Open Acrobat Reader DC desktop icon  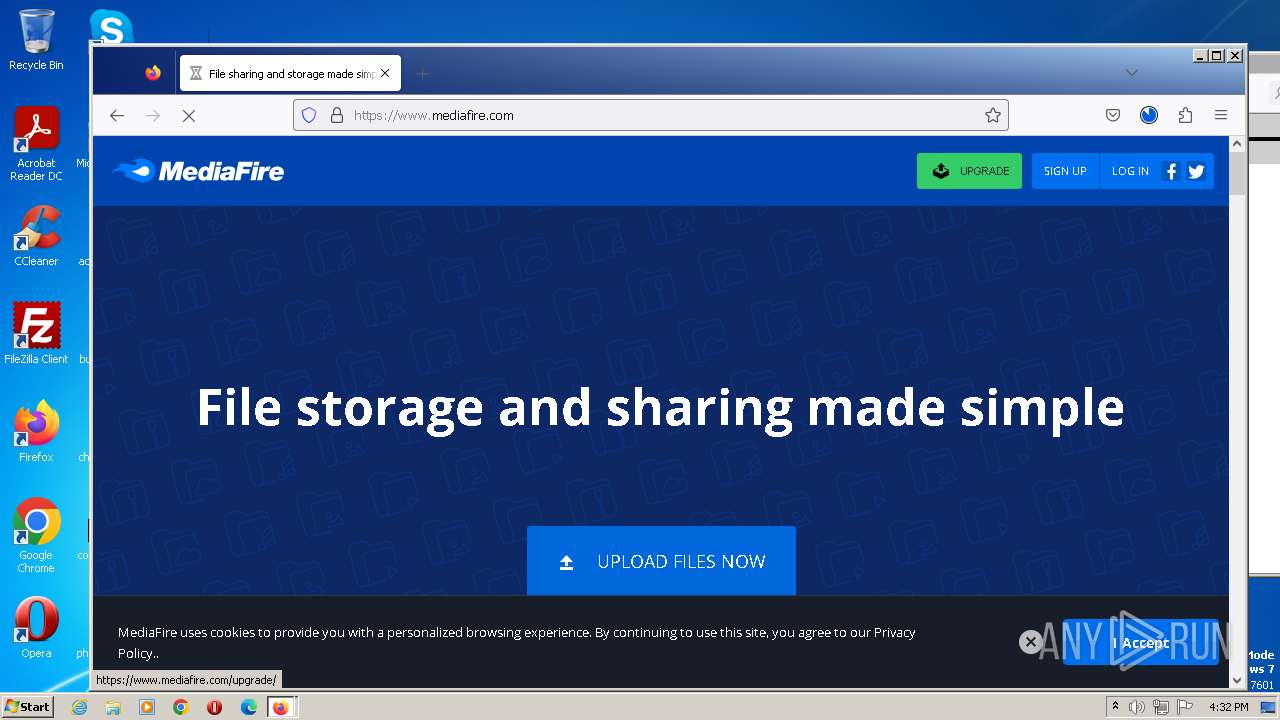pos(36,144)
